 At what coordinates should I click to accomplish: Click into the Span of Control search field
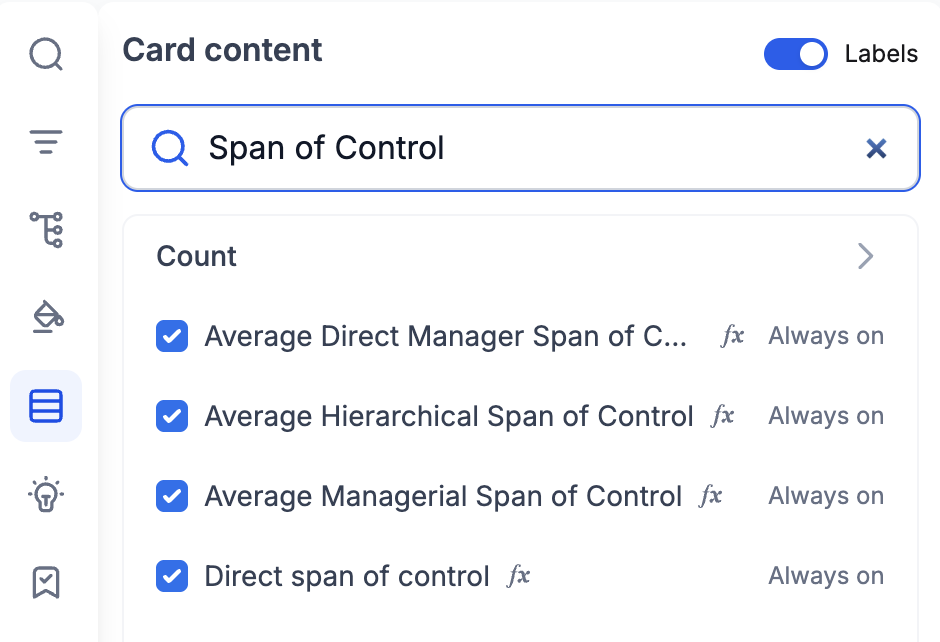[x=500, y=149]
